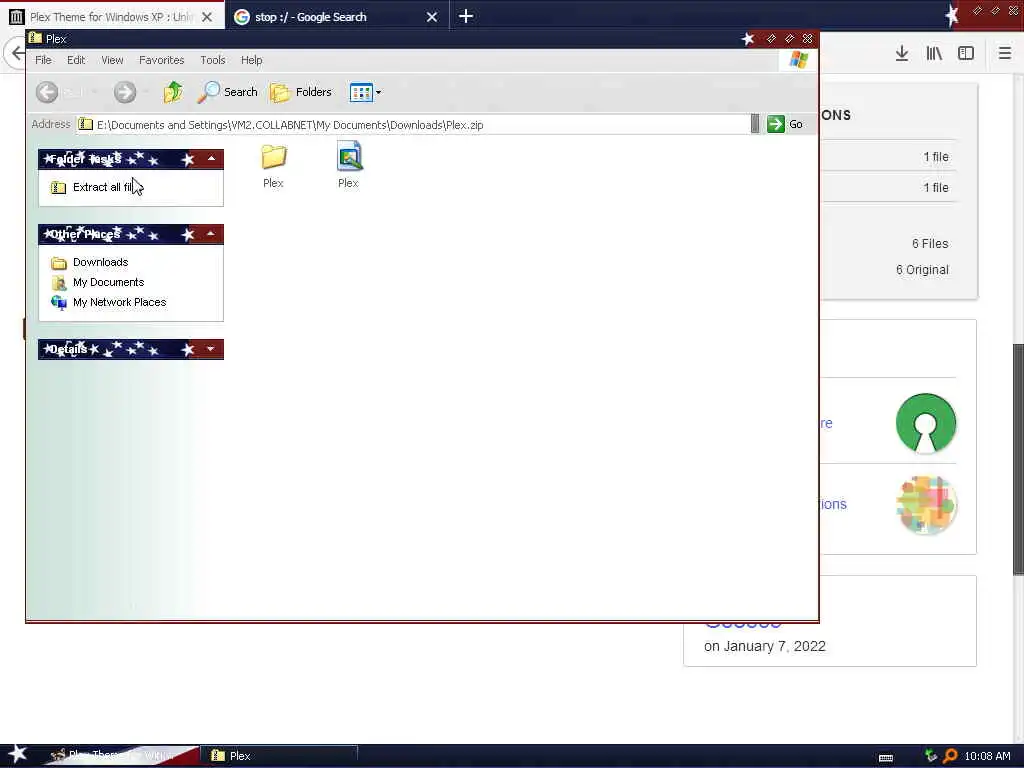This screenshot has width=1024, height=768.
Task: Close the Google Search browser tab
Action: 432,17
